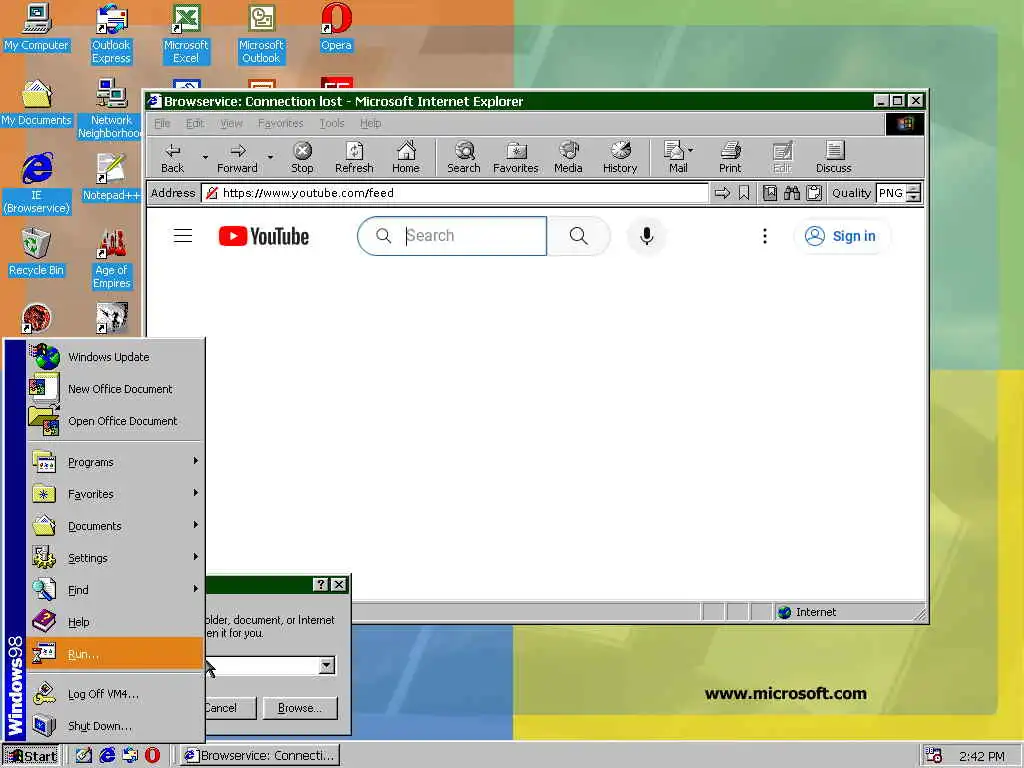Click the Internet Explorer quick launch icon
Image resolution: width=1024 pixels, height=768 pixels.
click(106, 756)
